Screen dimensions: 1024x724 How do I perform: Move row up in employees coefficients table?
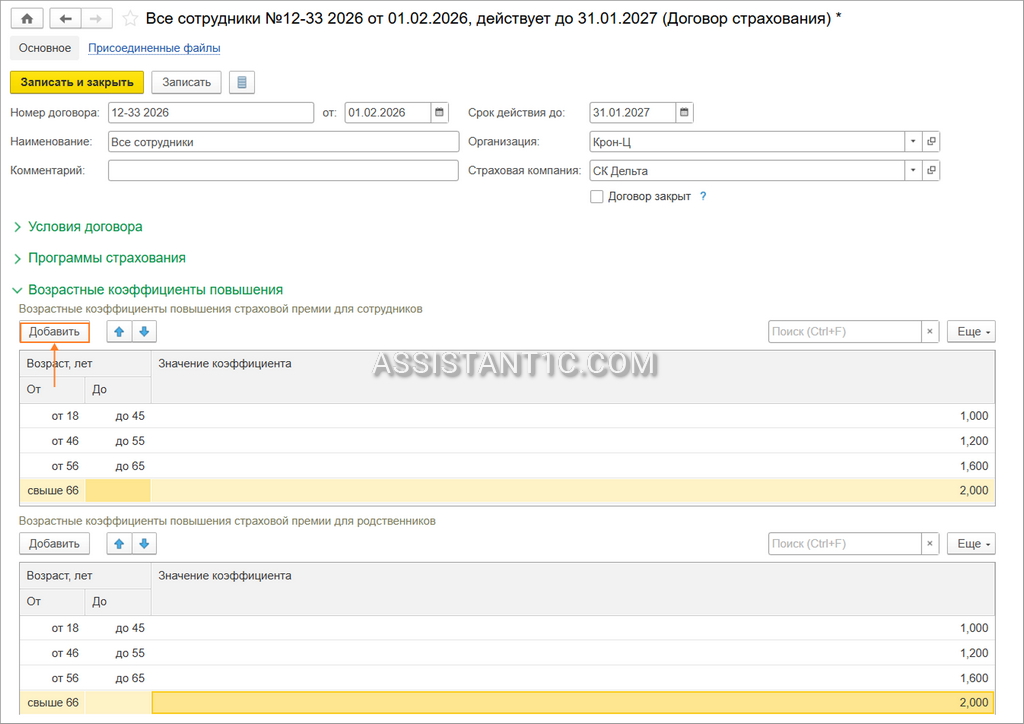point(119,332)
